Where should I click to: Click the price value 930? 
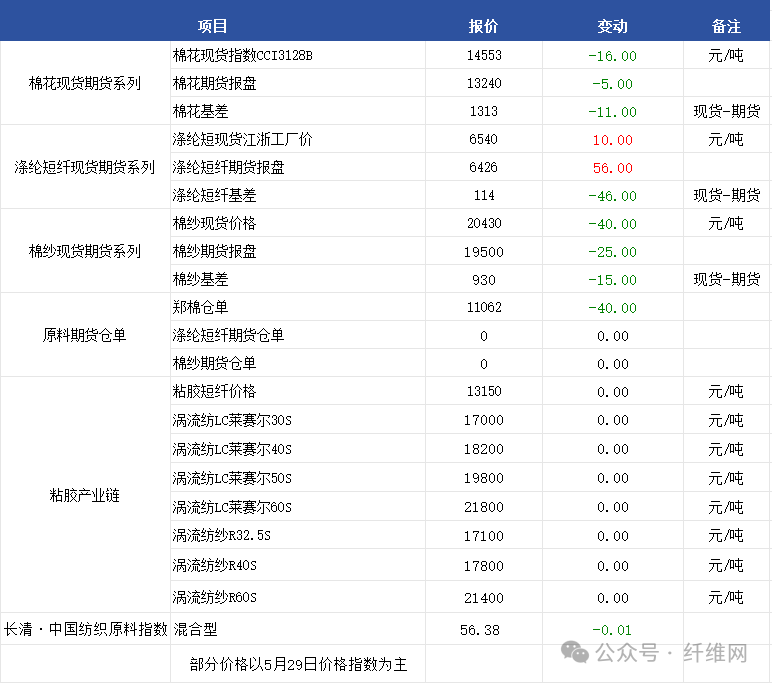pos(484,280)
